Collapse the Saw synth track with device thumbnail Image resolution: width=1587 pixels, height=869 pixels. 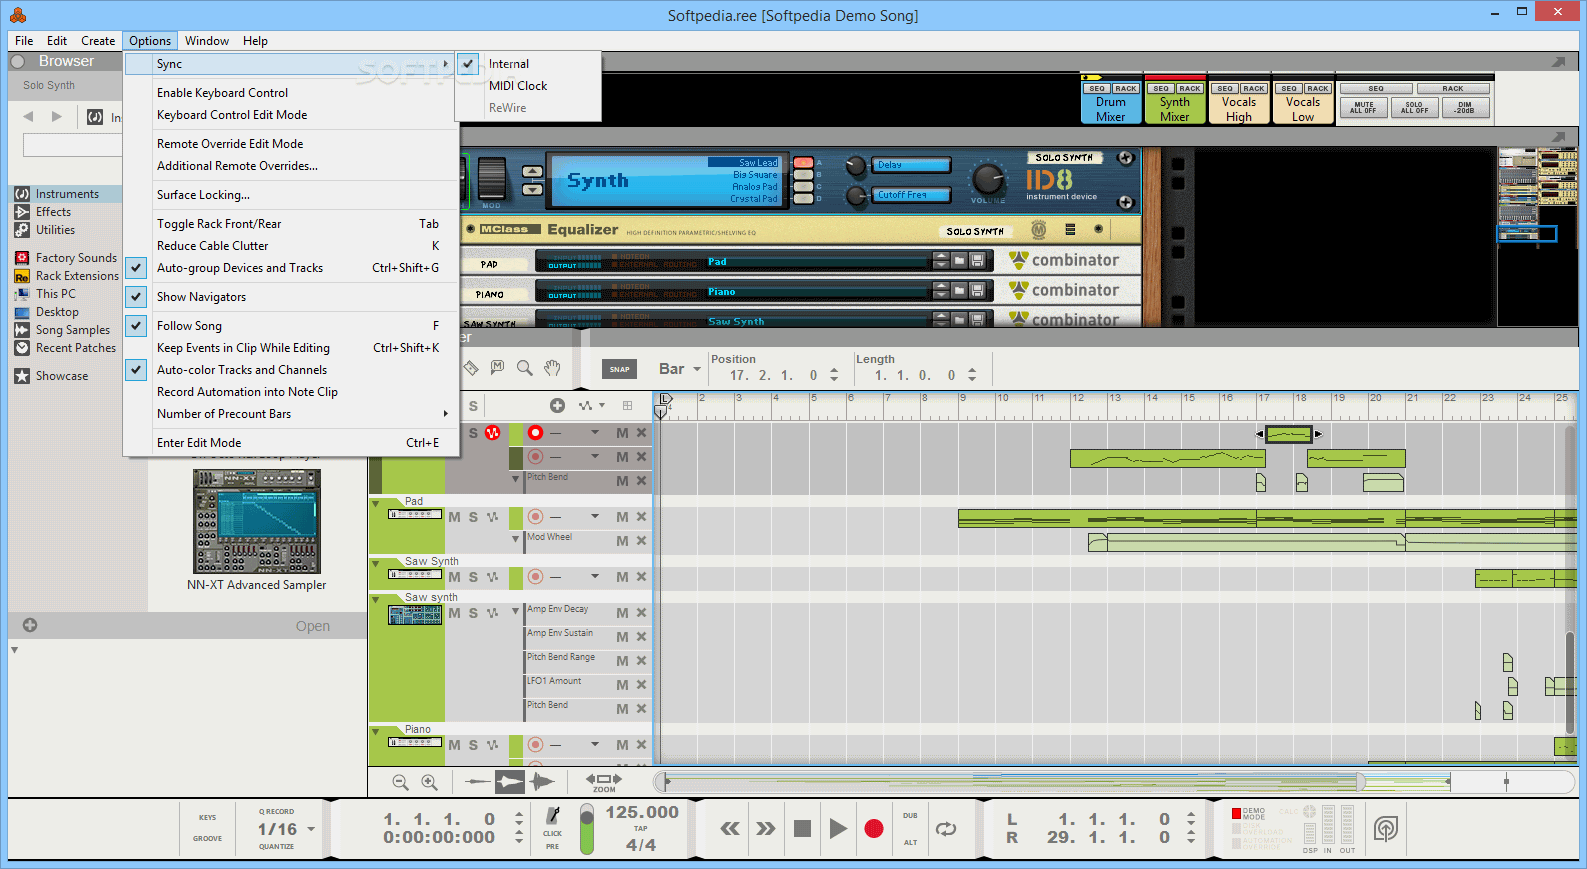tap(376, 599)
